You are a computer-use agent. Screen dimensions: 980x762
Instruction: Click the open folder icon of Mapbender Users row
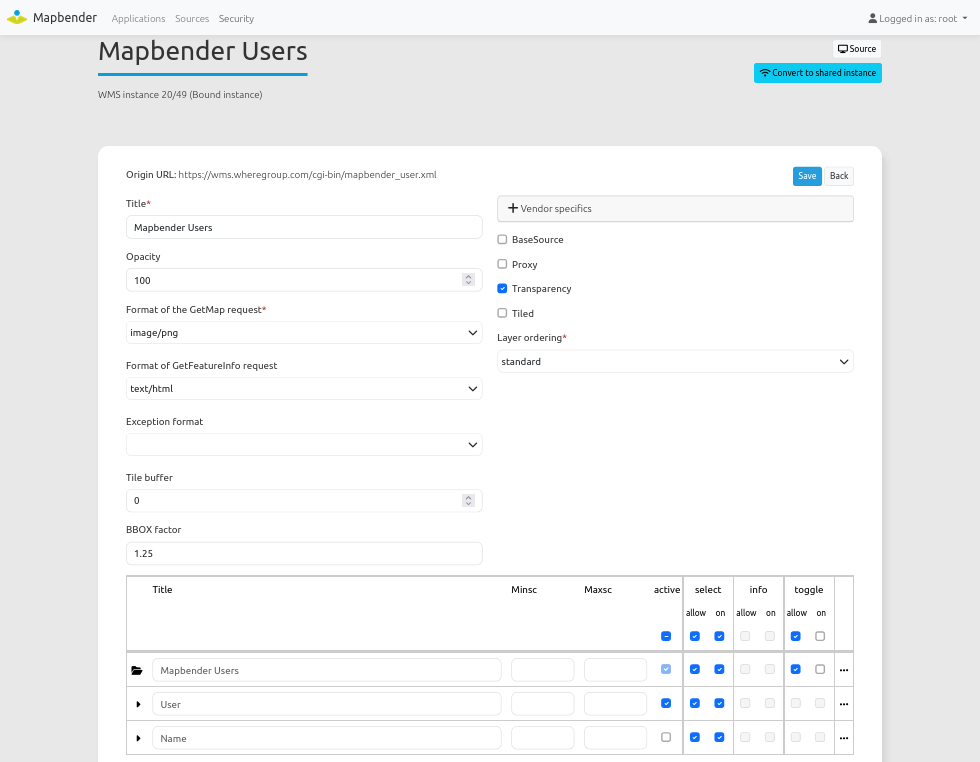[137, 670]
